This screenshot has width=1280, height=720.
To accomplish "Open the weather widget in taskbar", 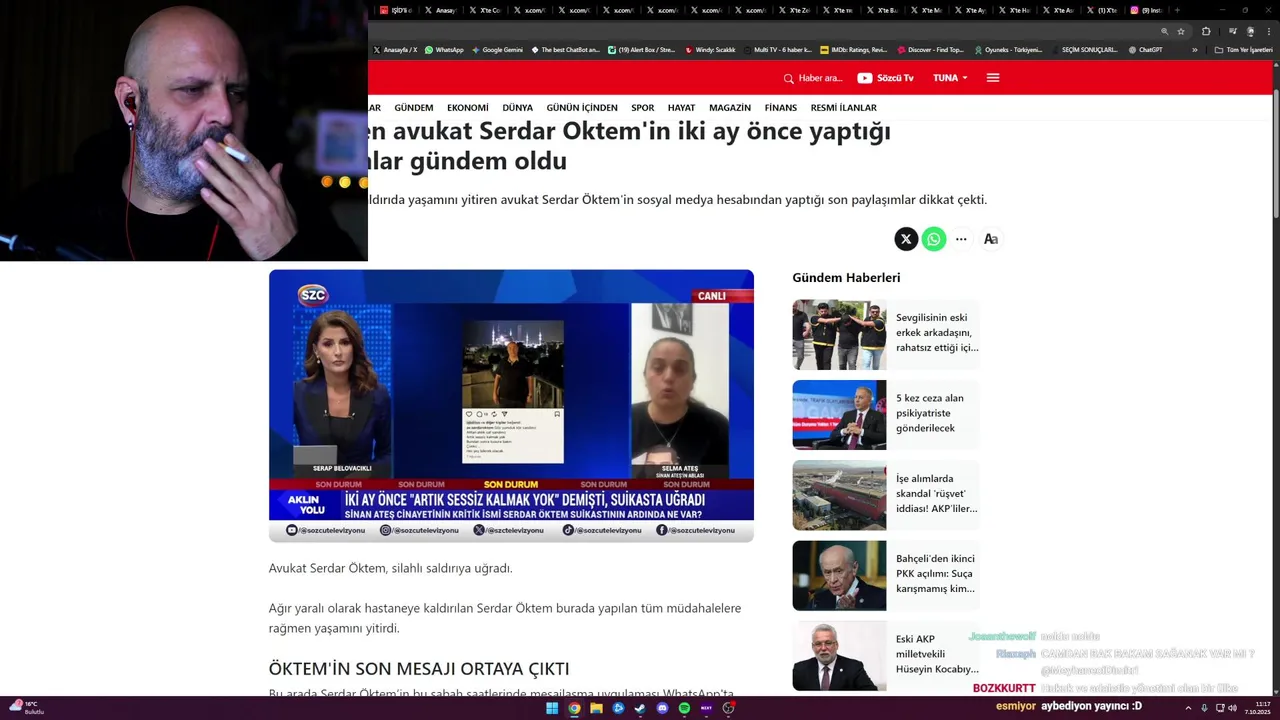I will click(26, 708).
